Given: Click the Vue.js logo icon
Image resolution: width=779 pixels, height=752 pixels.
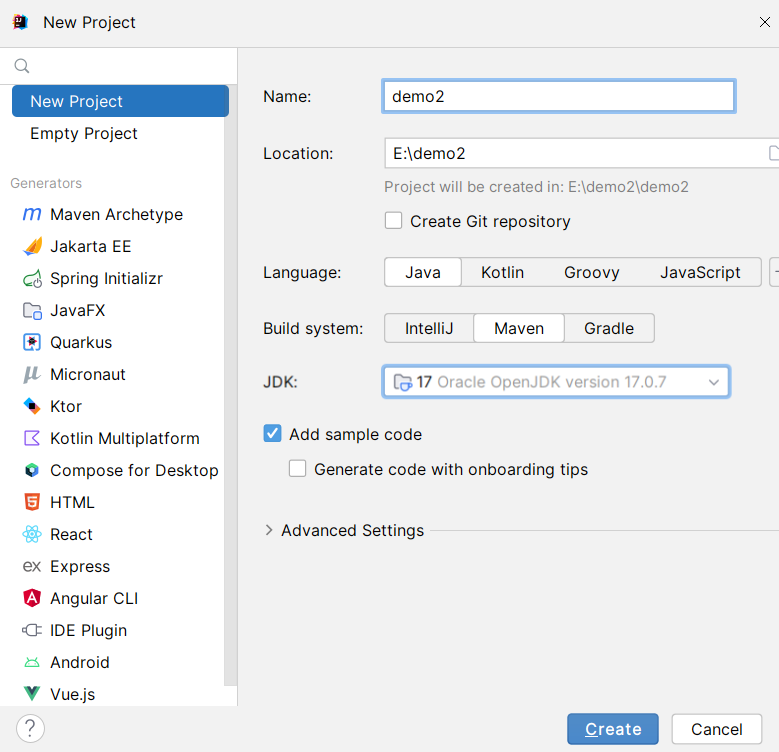Looking at the screenshot, I should coord(32,693).
